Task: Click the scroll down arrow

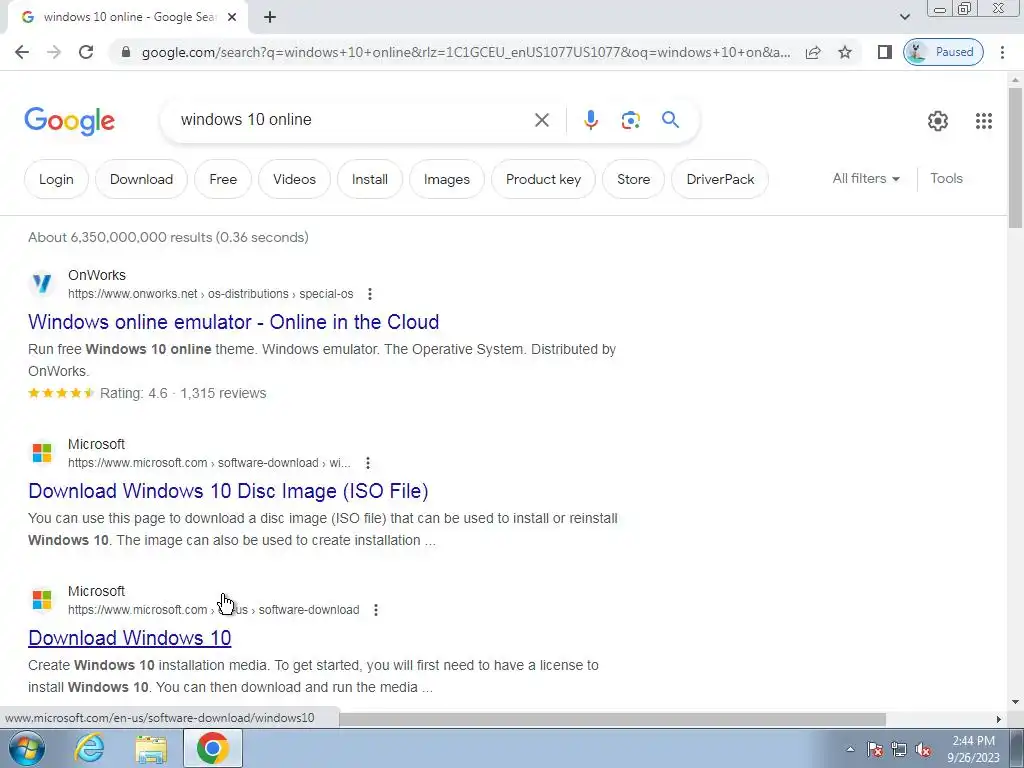Action: [x=1015, y=703]
